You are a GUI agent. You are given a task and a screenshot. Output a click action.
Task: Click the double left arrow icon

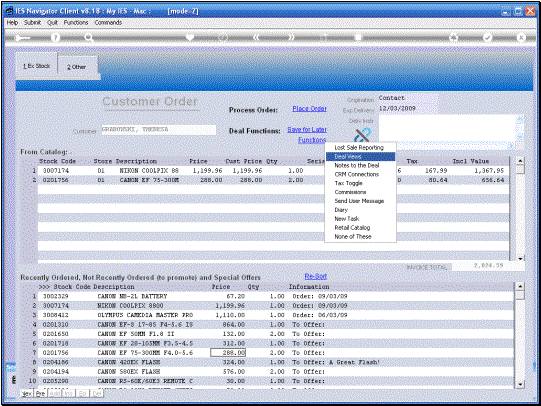[x=256, y=37]
